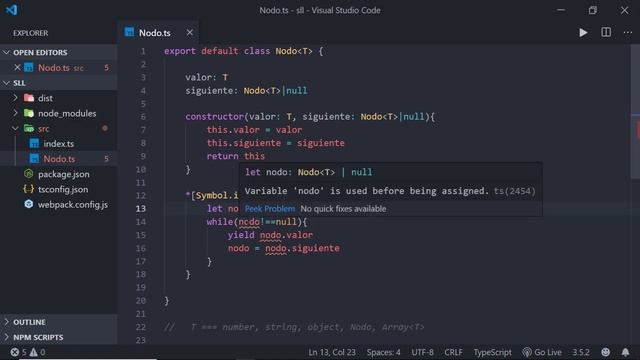The height and width of the screenshot is (360, 640).
Task: Click TypeScript file icon on Nodo.ts tab
Action: [x=129, y=32]
